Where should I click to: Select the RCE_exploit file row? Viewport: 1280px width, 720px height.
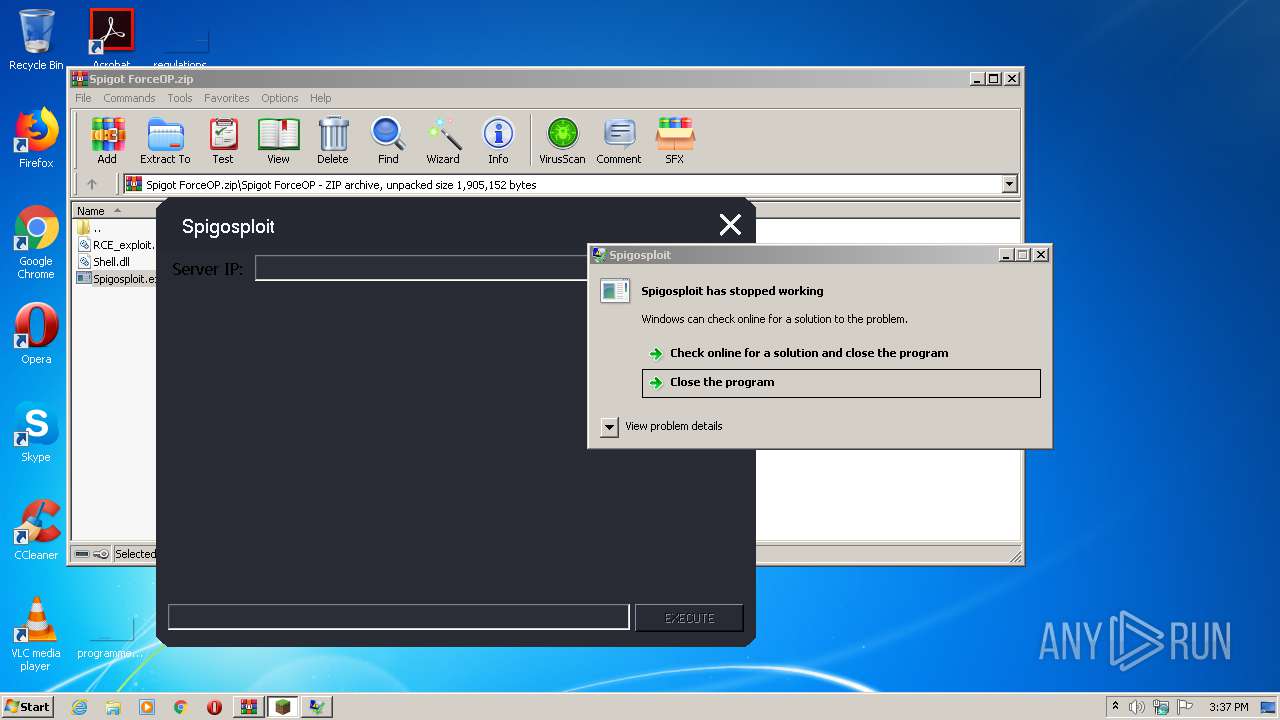click(x=115, y=245)
